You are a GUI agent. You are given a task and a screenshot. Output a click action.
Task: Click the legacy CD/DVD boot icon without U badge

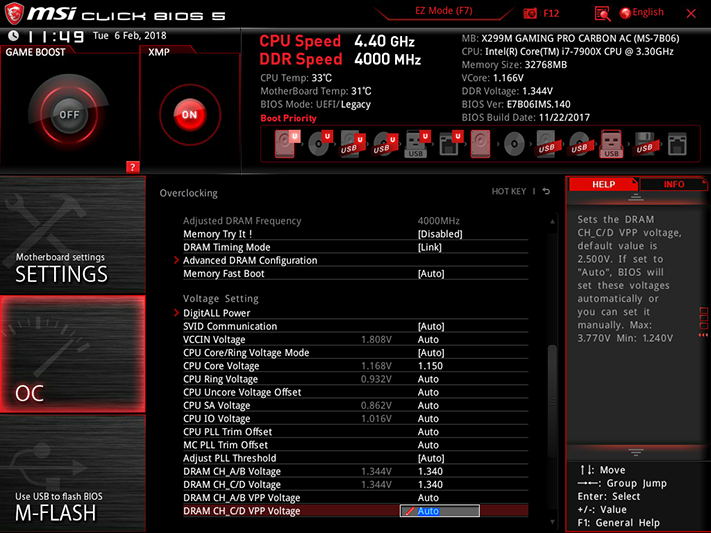pyautogui.click(x=514, y=144)
